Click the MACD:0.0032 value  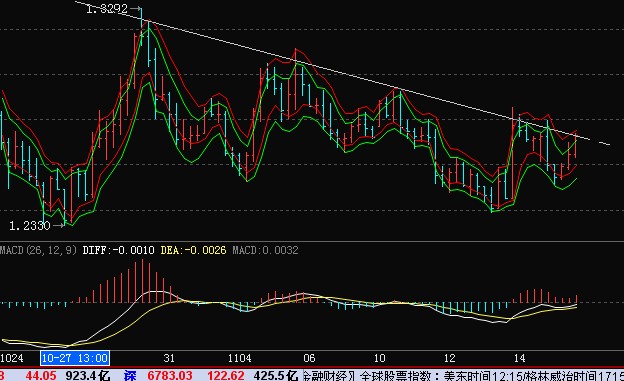tap(265, 250)
